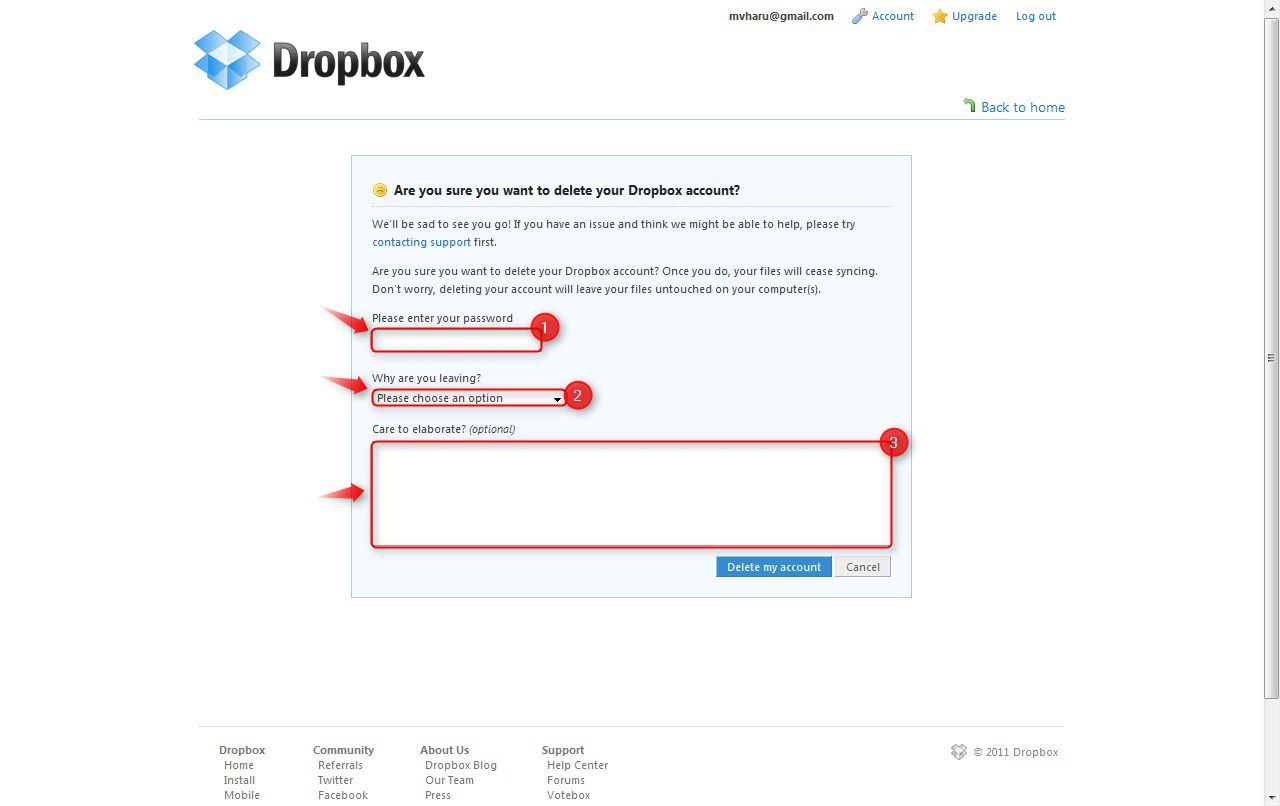The width and height of the screenshot is (1280, 806).
Task: Click the Dropbox logo box icon
Action: pyautogui.click(x=228, y=60)
